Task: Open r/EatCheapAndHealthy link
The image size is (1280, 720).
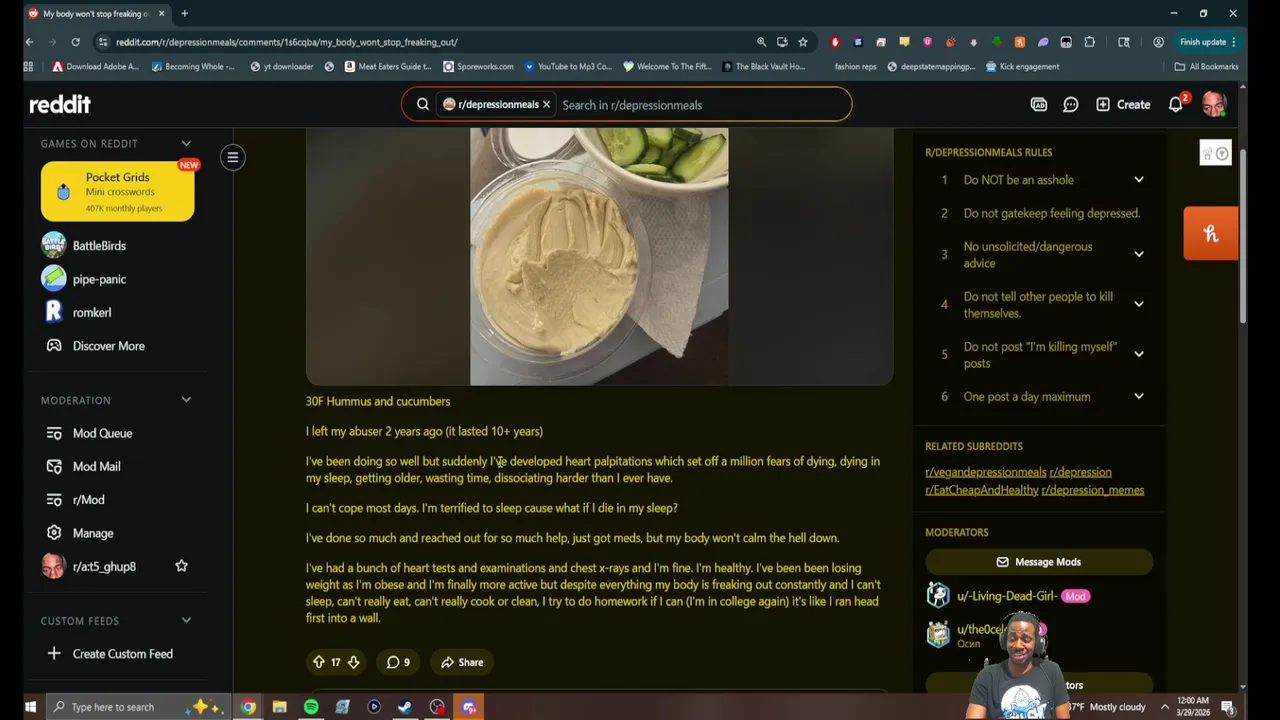Action: 981,490
